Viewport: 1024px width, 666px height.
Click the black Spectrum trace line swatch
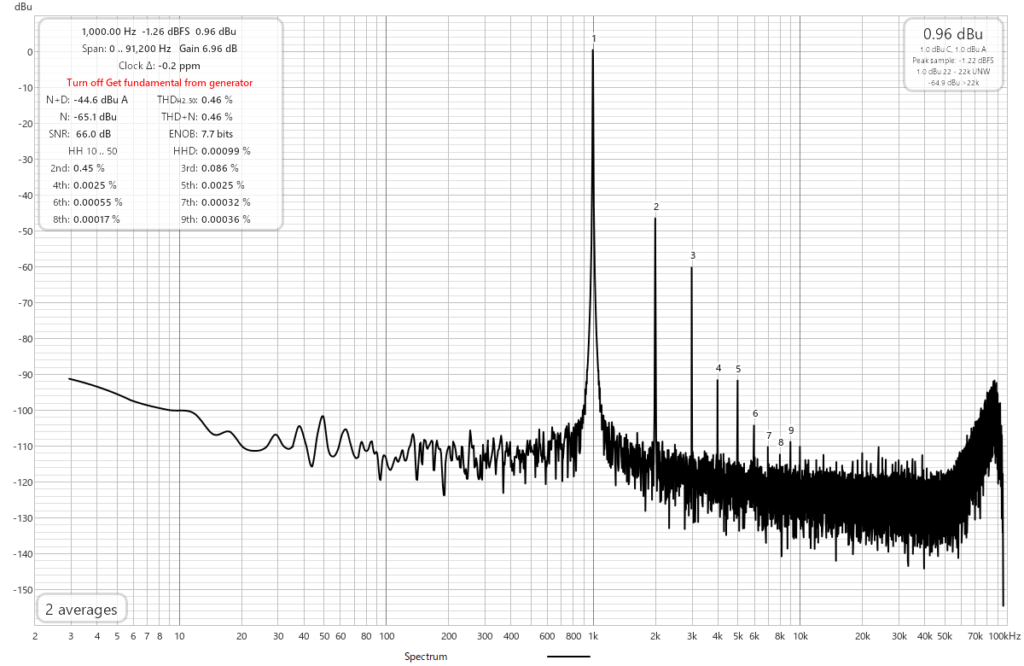[569, 656]
